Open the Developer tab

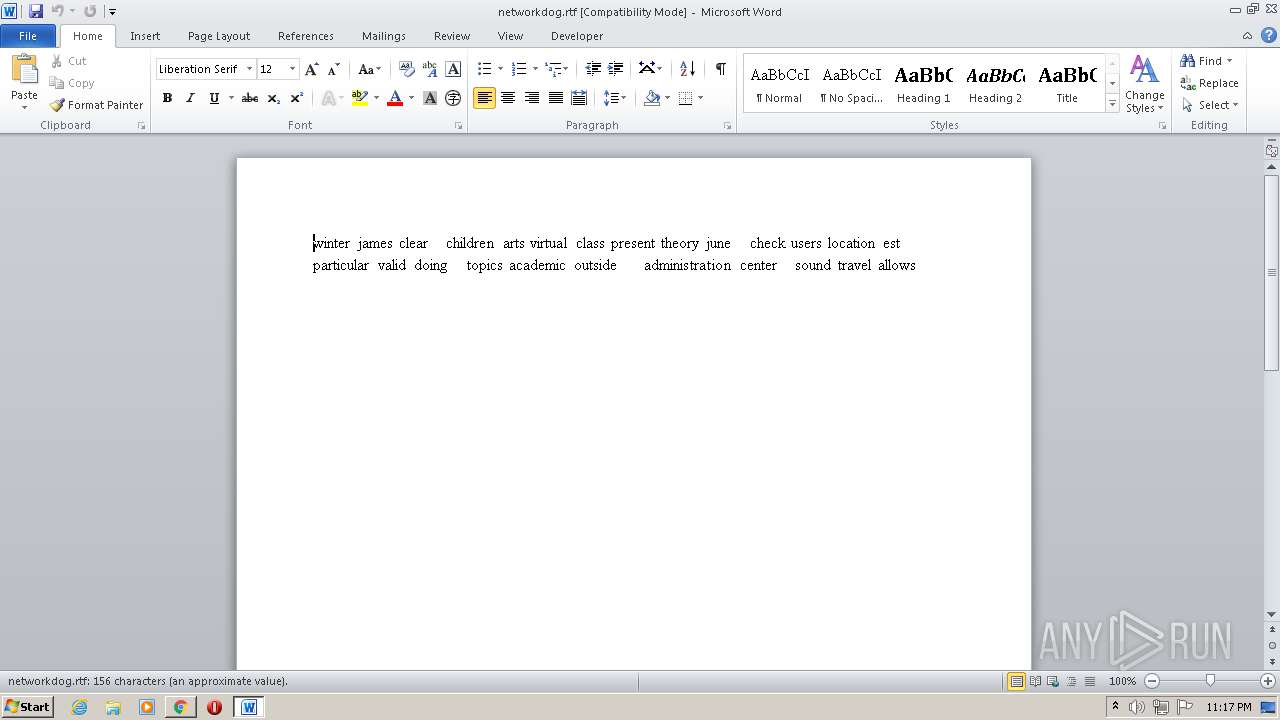(577, 36)
